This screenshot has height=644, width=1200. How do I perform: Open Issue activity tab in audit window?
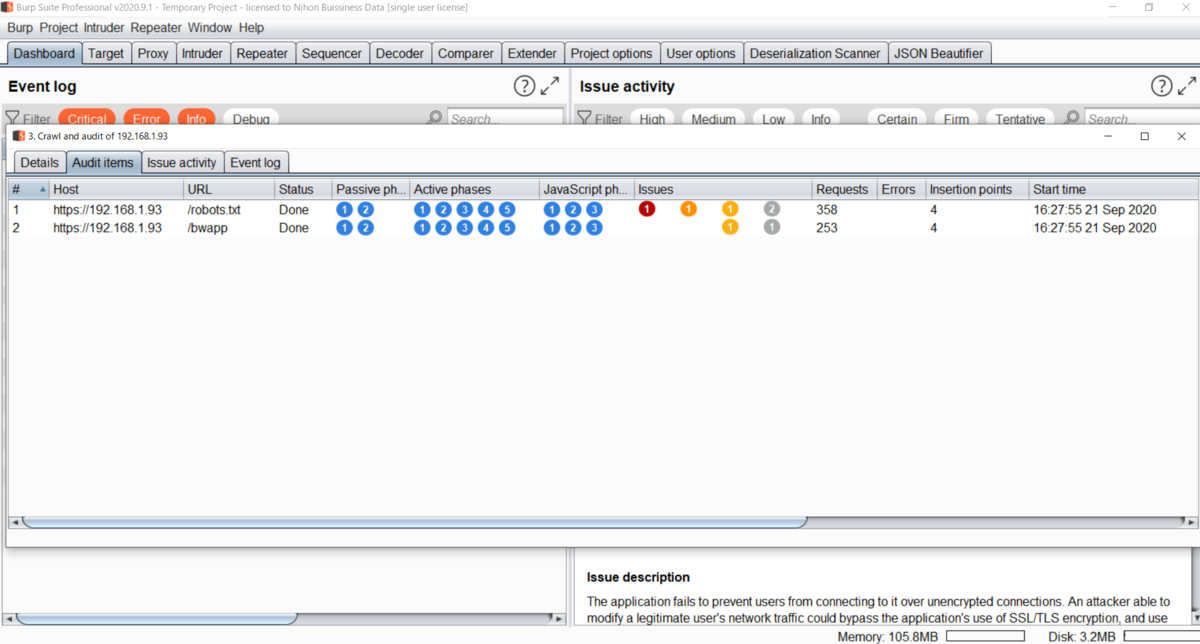coord(182,162)
